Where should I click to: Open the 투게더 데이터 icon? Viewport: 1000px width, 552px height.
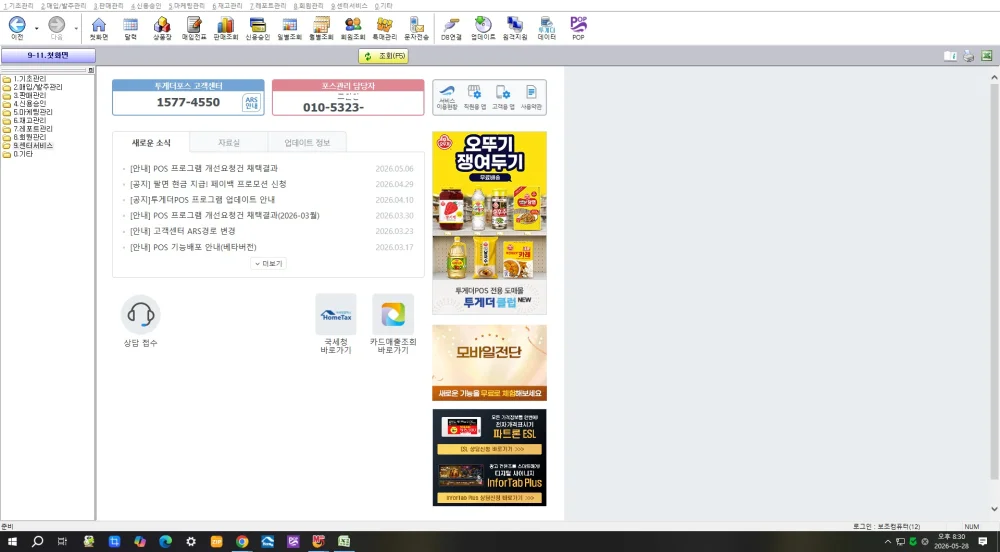(547, 29)
